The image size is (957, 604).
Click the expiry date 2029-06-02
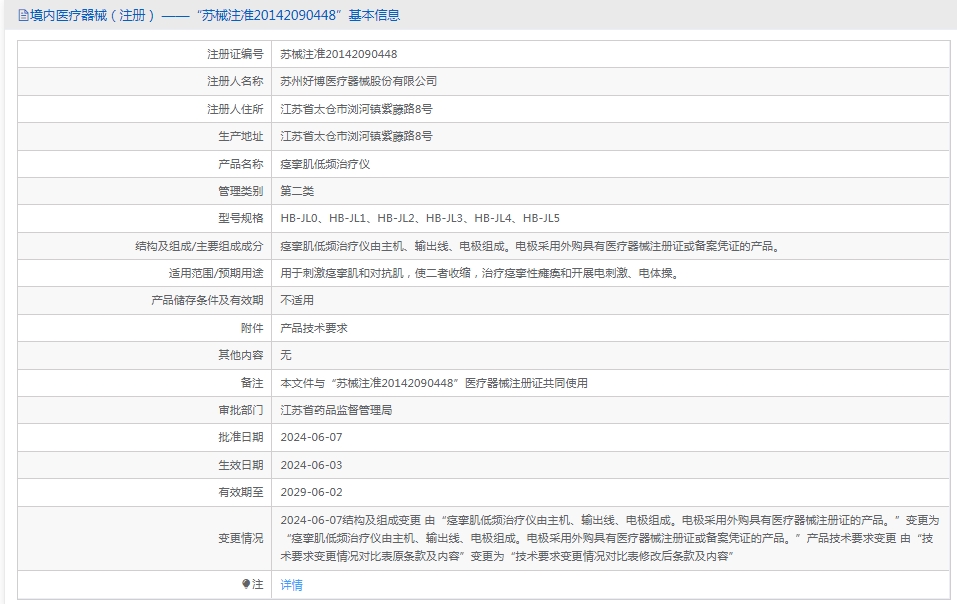click(x=311, y=492)
